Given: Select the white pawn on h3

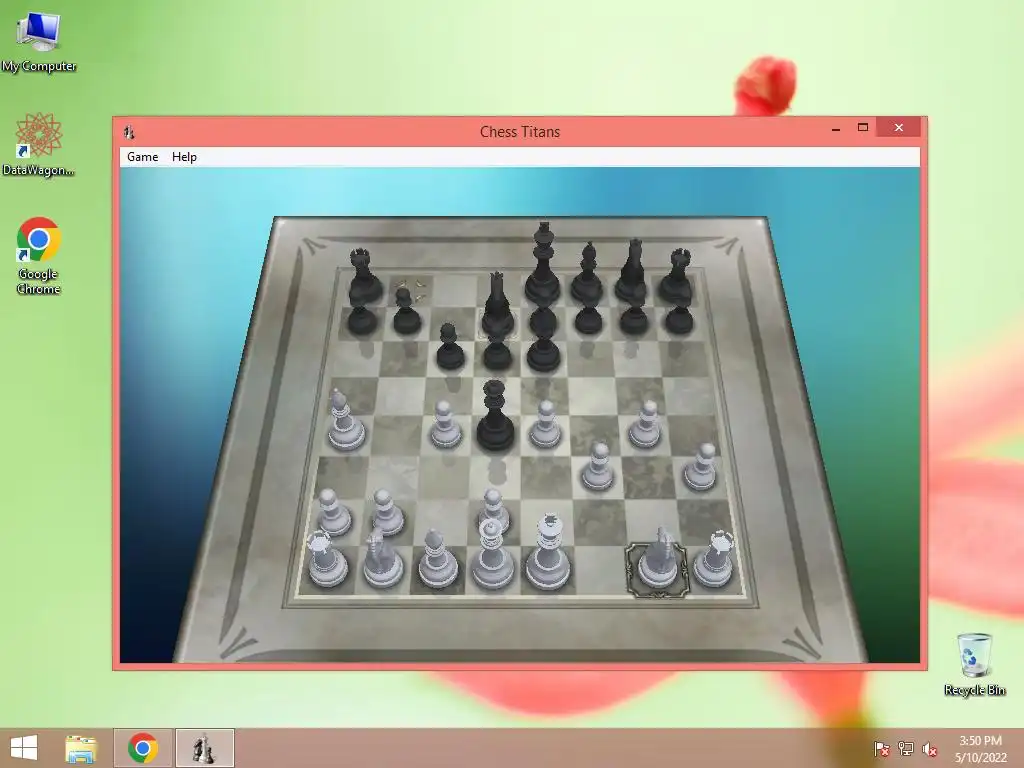Looking at the screenshot, I should tap(701, 467).
